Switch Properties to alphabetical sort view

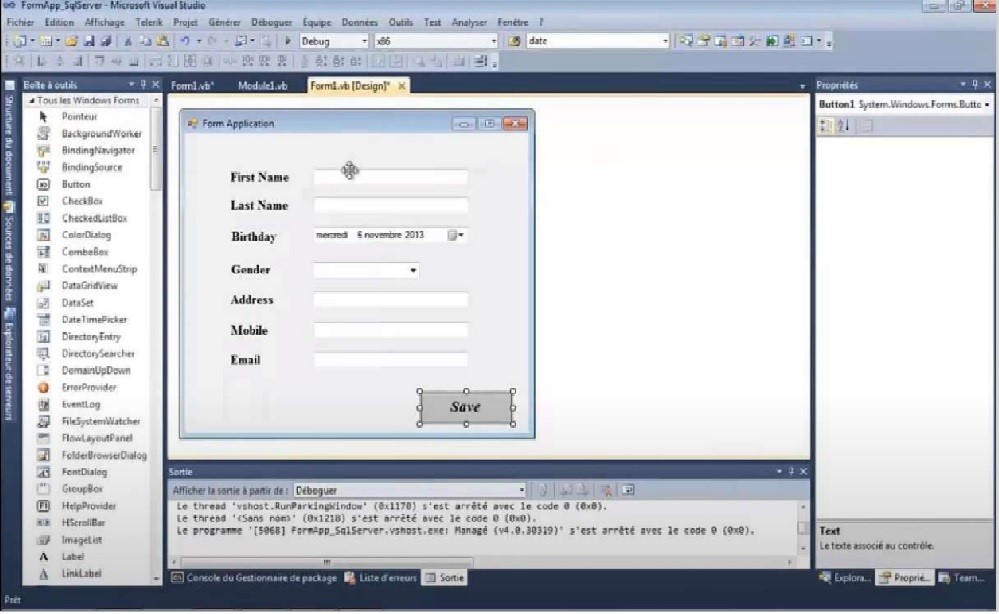click(x=845, y=126)
